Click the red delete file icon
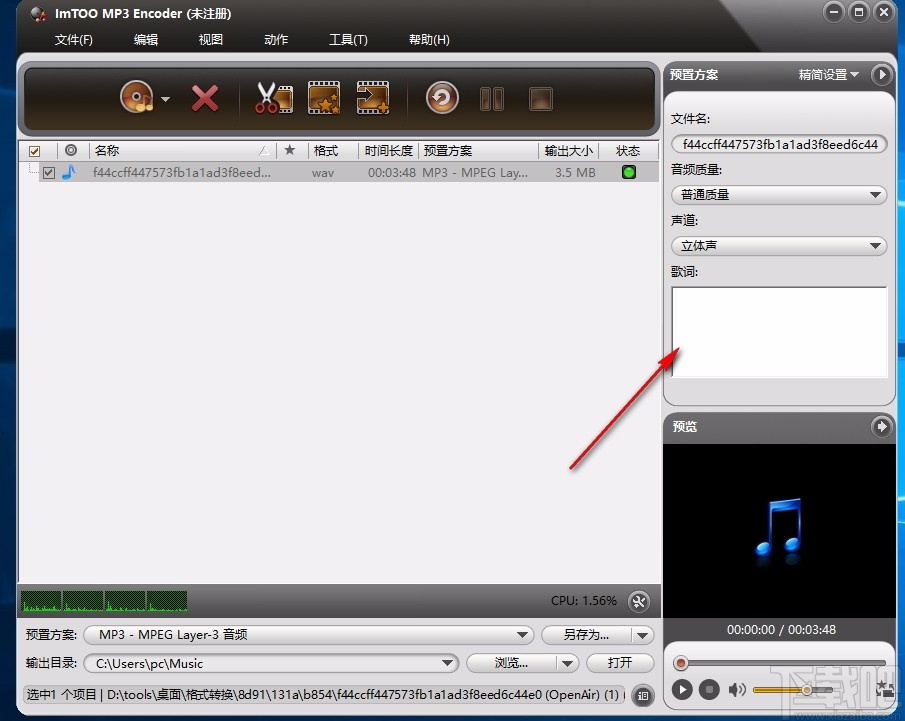The width and height of the screenshot is (905, 721). pyautogui.click(x=203, y=98)
